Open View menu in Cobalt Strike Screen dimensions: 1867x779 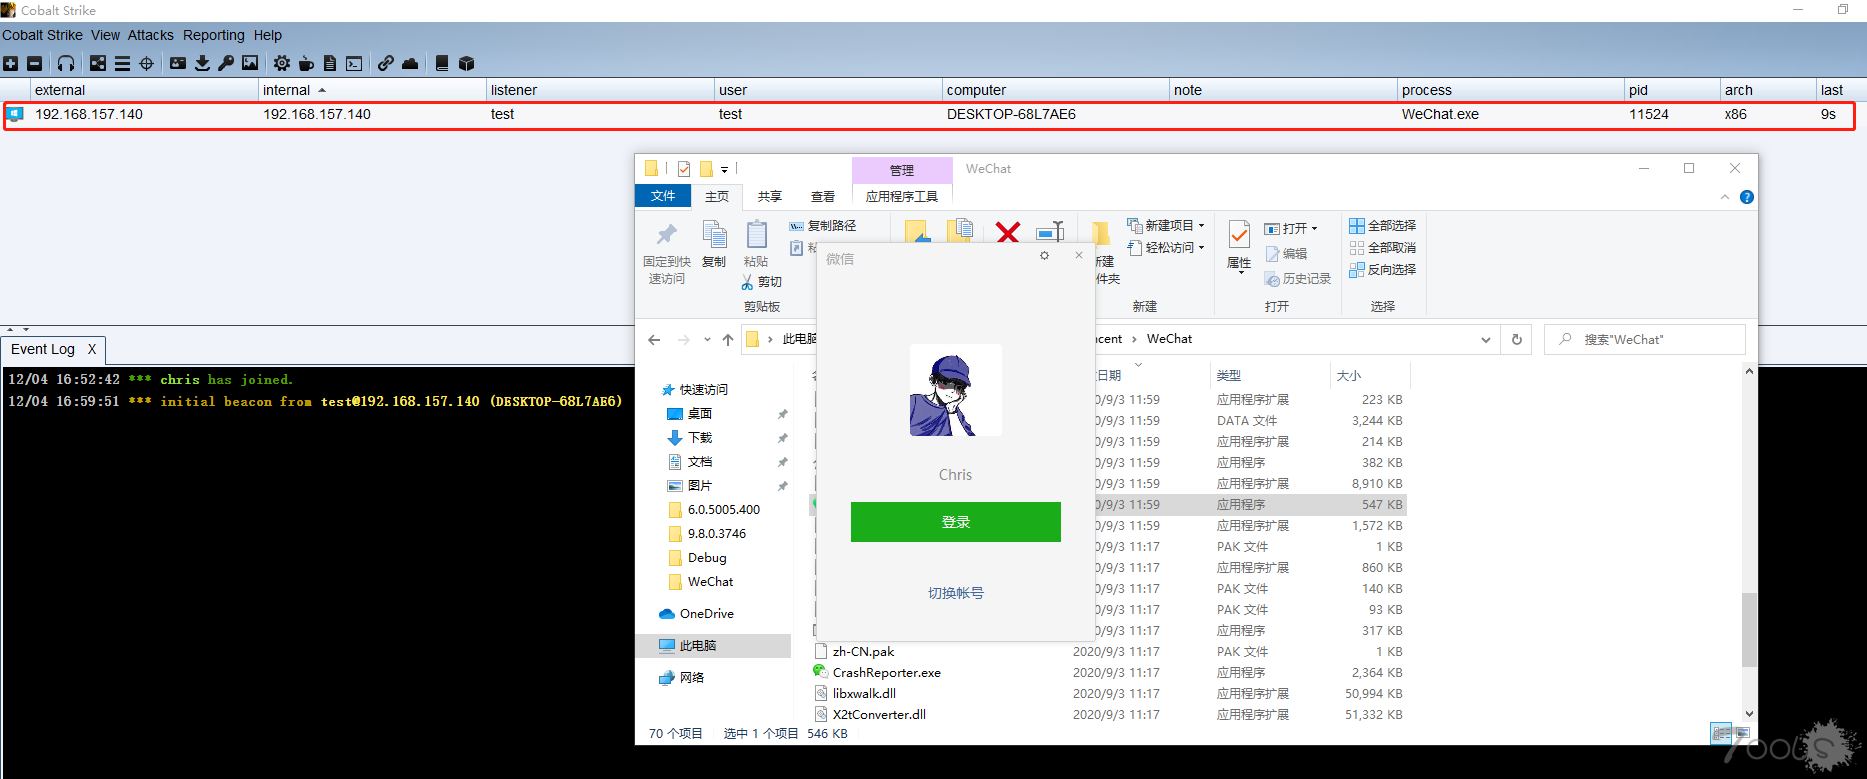(x=105, y=35)
